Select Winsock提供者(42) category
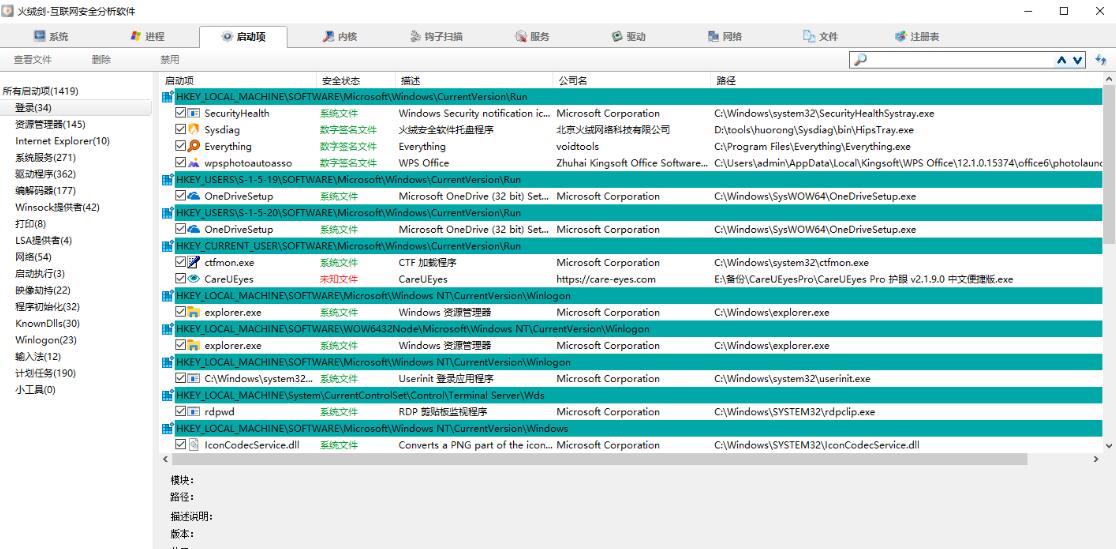1116x549 pixels. [x=58, y=207]
